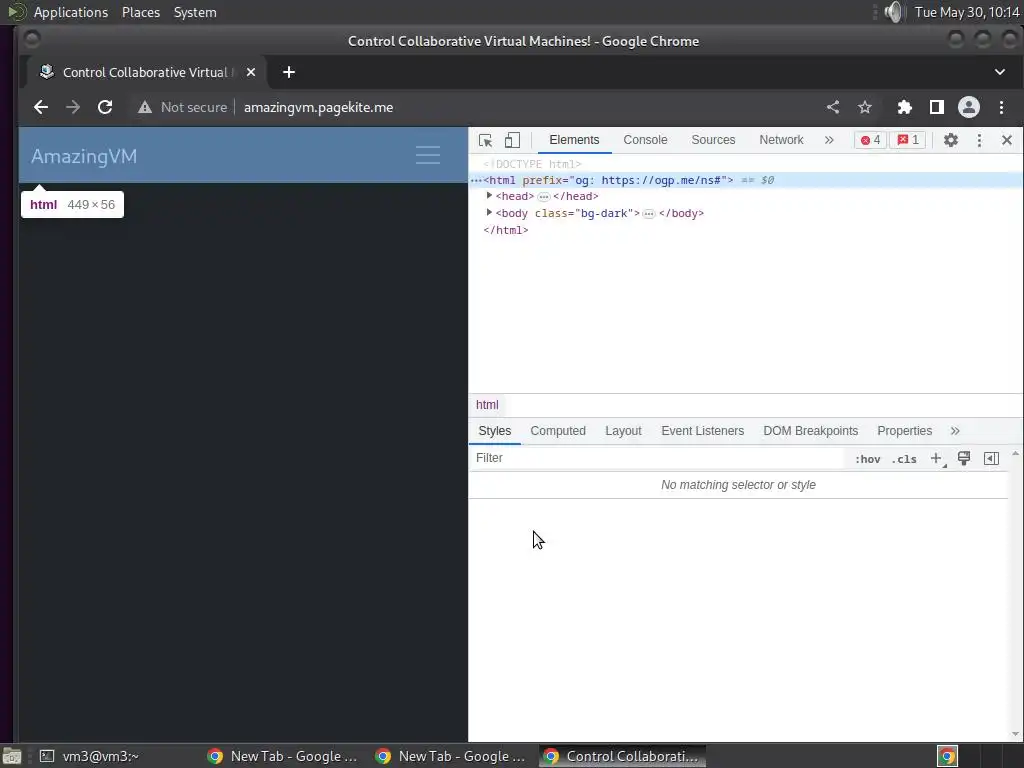Share this page via share icon
1024x768 pixels.
coord(833,107)
